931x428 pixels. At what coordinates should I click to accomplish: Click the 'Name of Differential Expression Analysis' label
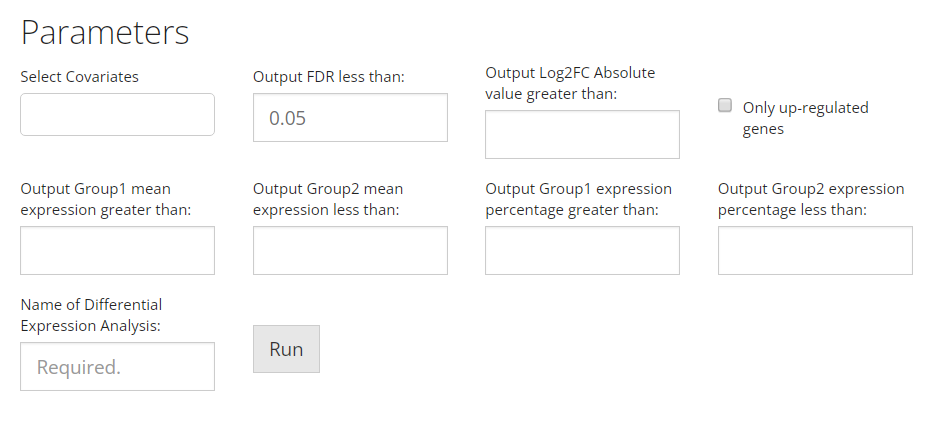[91, 314]
